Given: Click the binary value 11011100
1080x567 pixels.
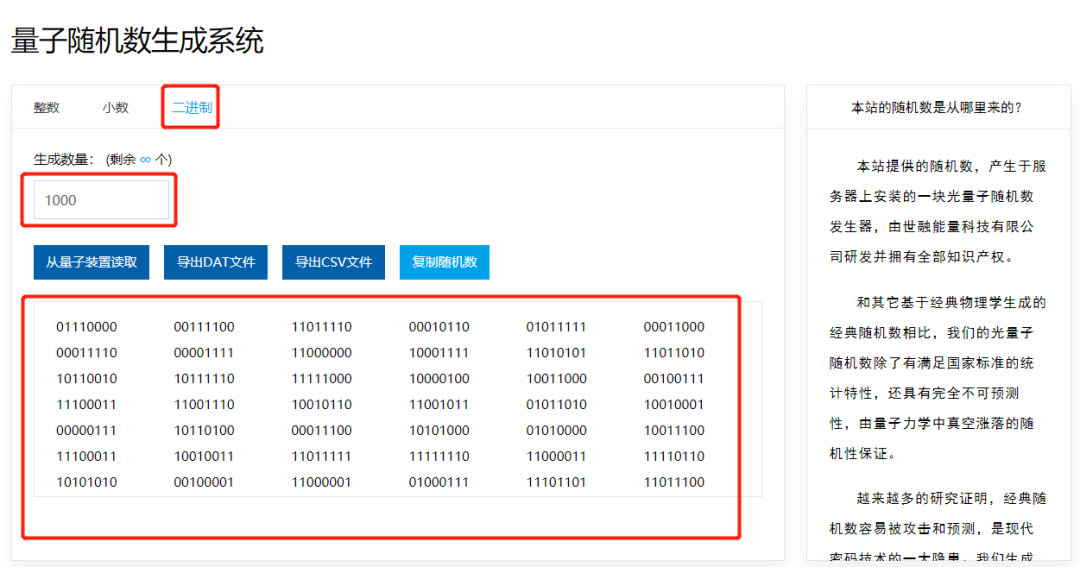Looking at the screenshot, I should 674,482.
